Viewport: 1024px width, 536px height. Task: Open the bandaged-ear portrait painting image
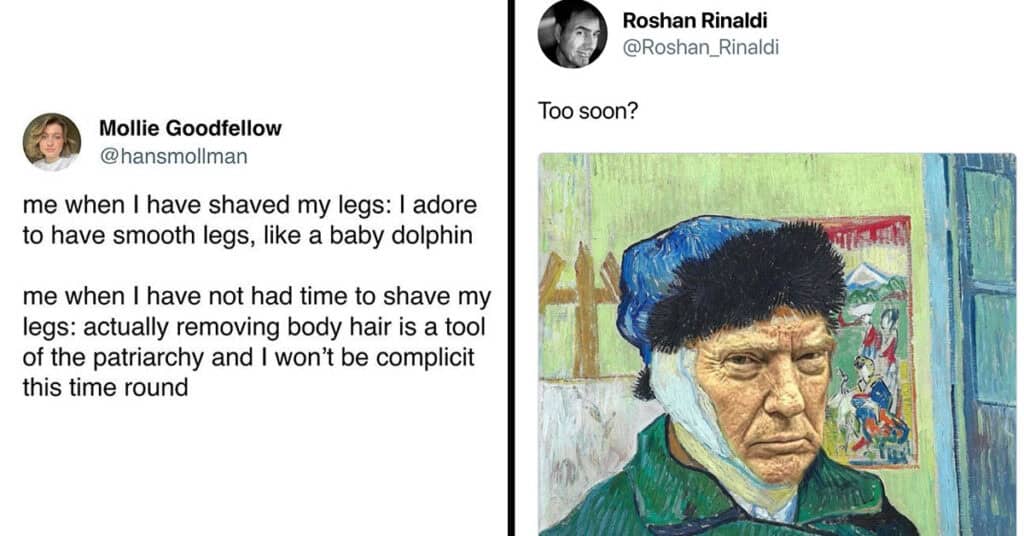777,345
